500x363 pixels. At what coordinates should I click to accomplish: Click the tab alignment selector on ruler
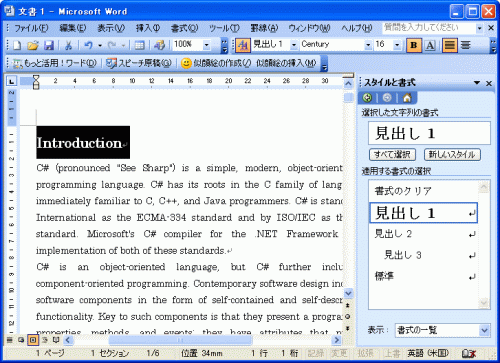[12, 81]
